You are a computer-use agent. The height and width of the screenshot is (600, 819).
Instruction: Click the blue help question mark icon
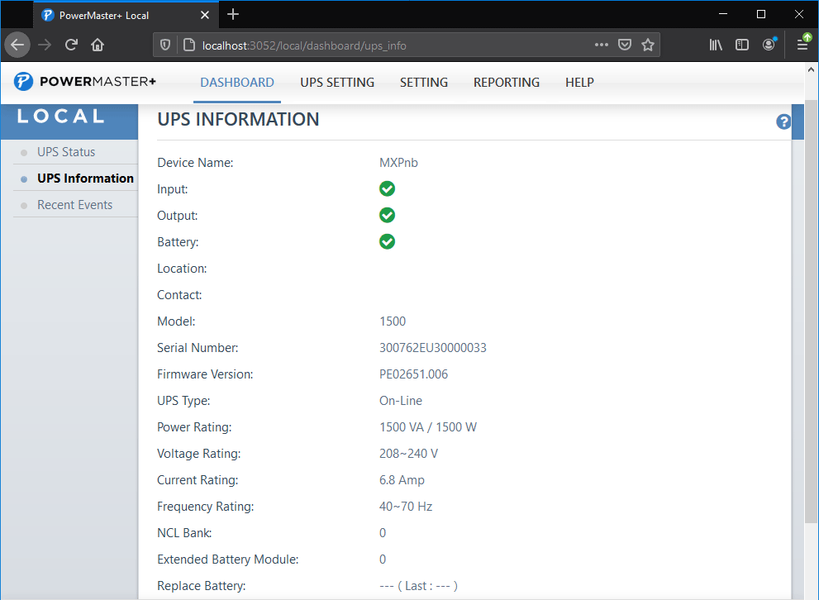(783, 122)
